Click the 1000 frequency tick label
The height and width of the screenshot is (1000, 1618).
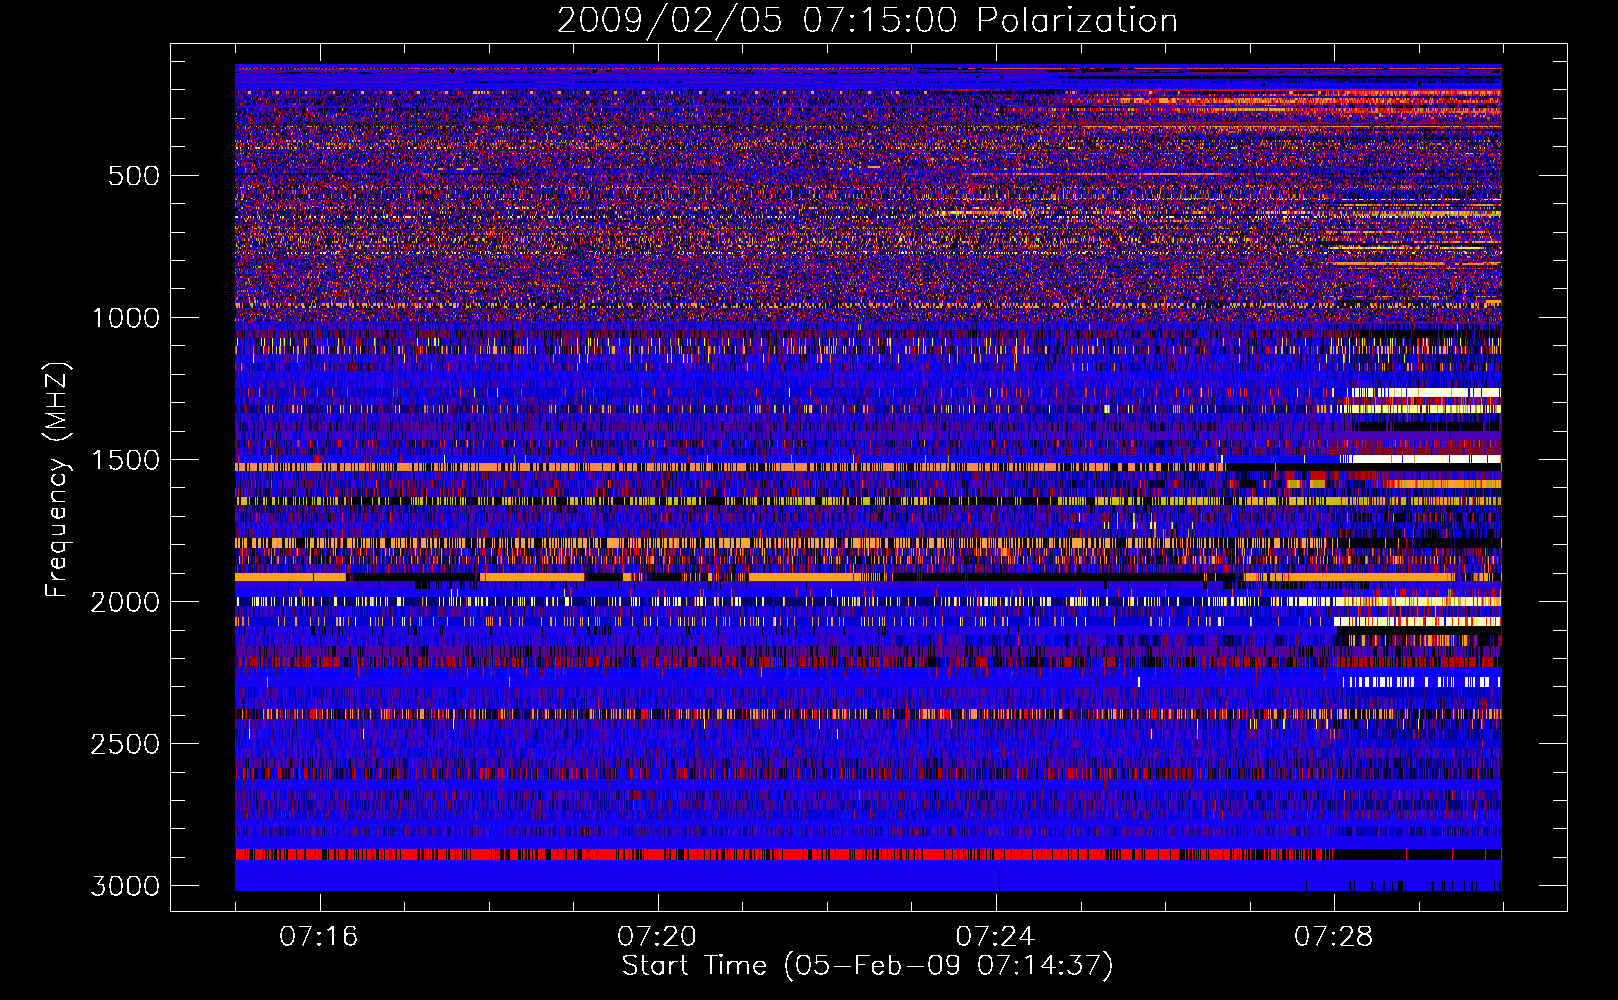(125, 318)
